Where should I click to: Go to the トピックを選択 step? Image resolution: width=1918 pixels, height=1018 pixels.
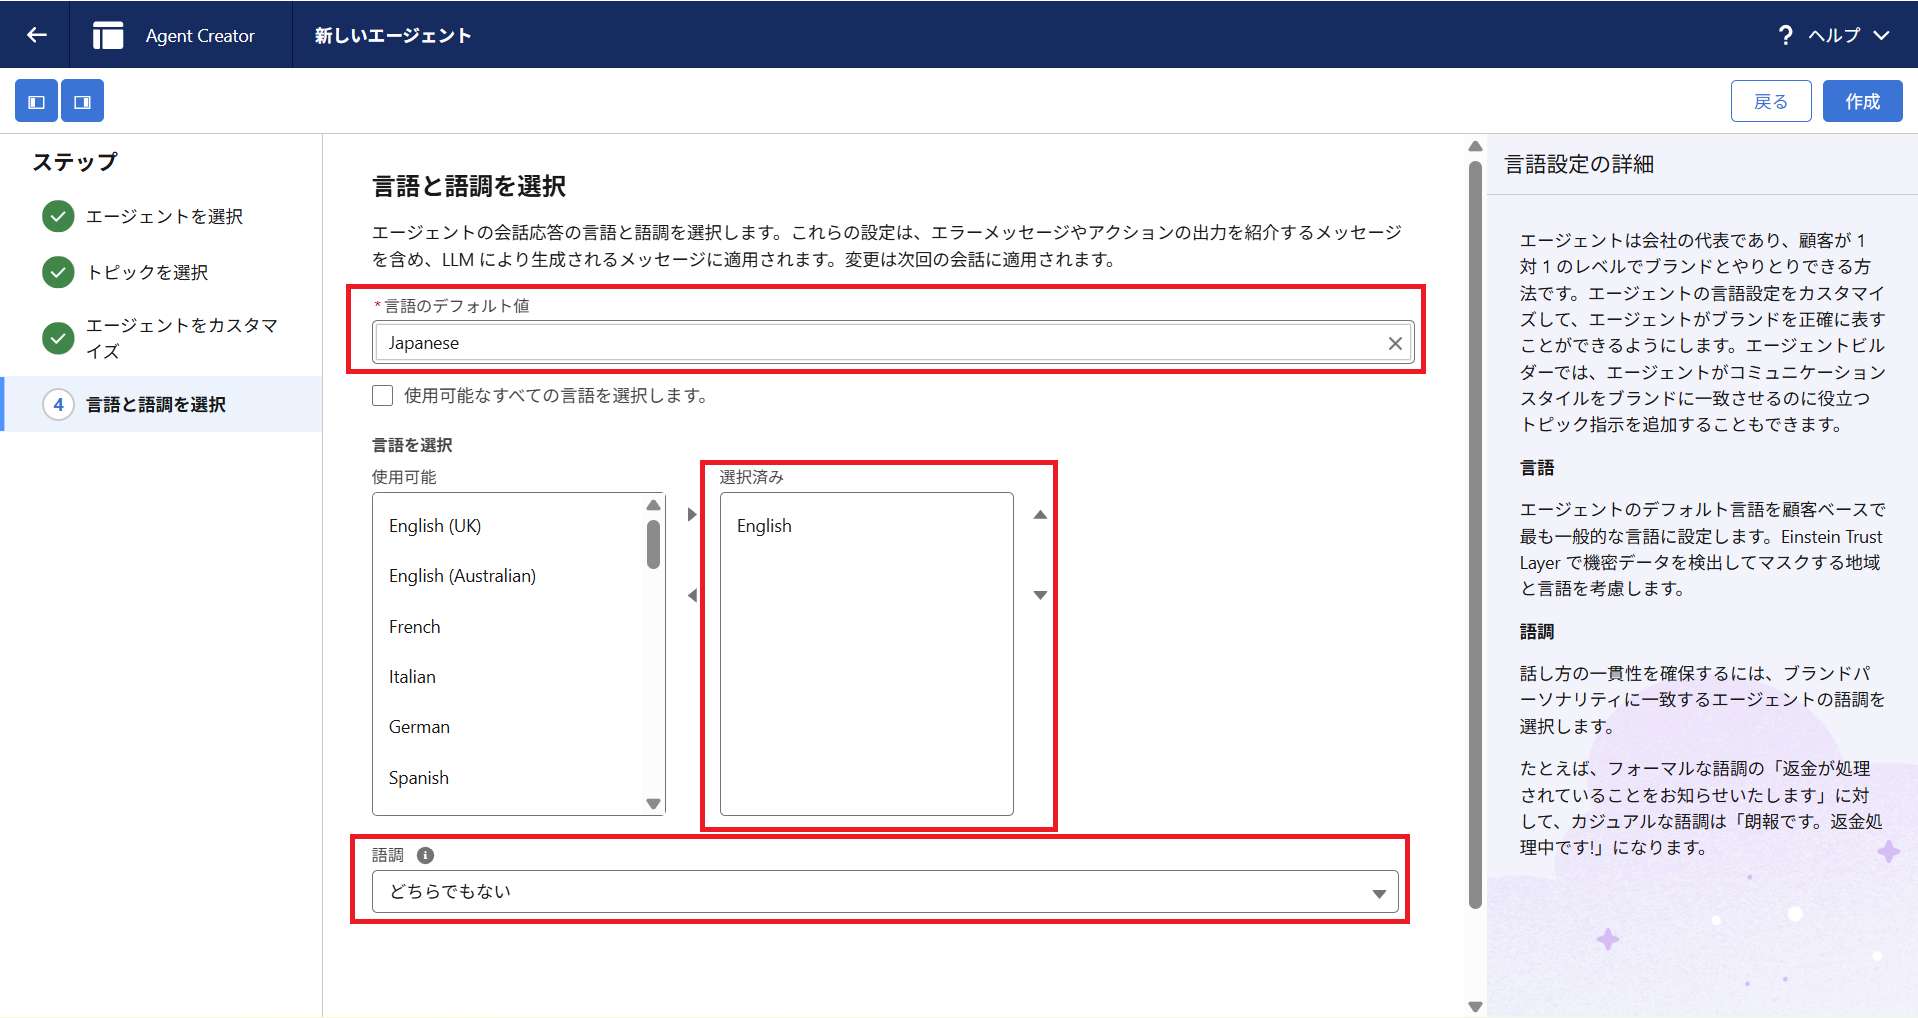coord(147,273)
